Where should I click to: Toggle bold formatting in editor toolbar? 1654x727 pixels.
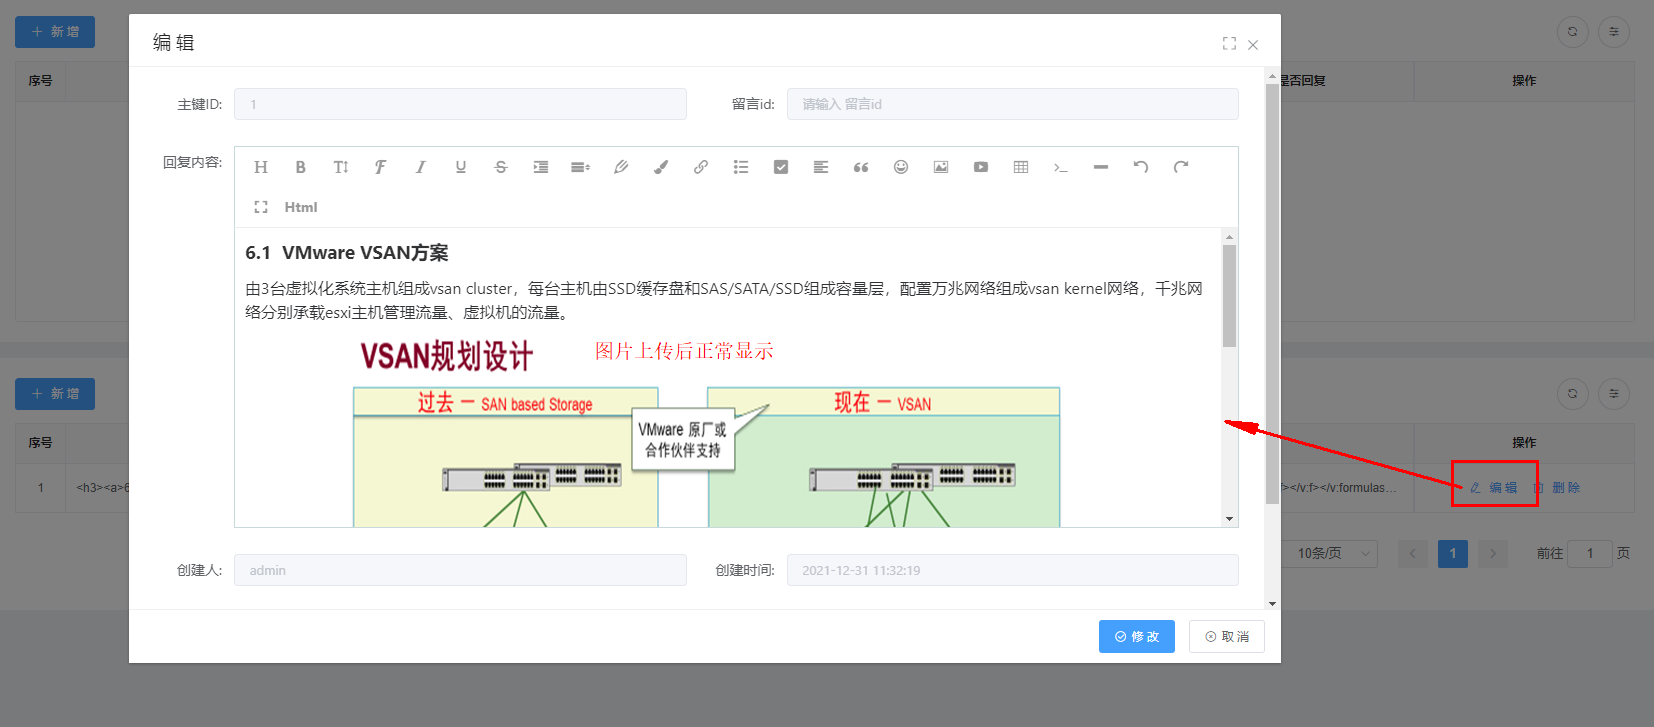(301, 167)
